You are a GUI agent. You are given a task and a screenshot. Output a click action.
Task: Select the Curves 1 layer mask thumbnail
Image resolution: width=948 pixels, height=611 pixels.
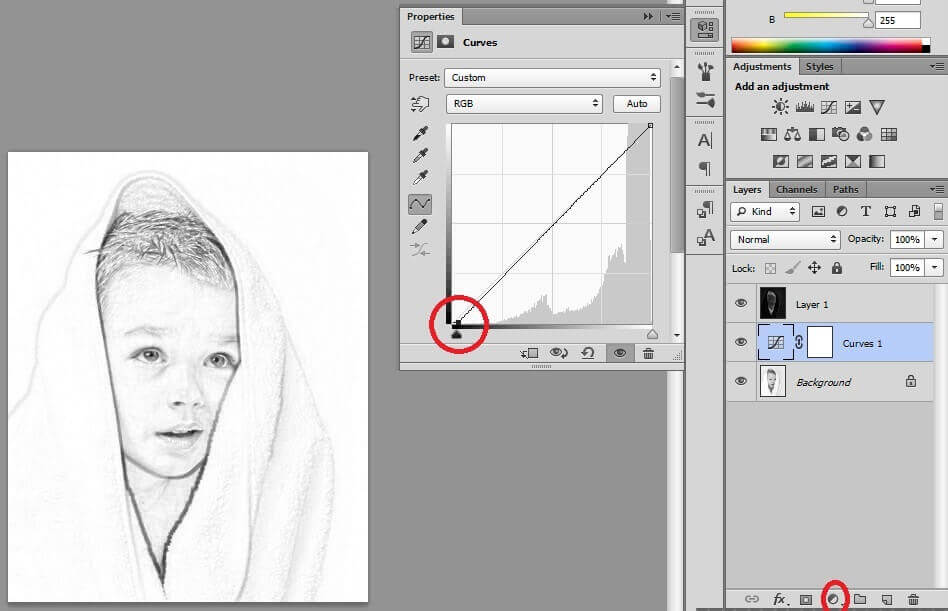pyautogui.click(x=819, y=342)
